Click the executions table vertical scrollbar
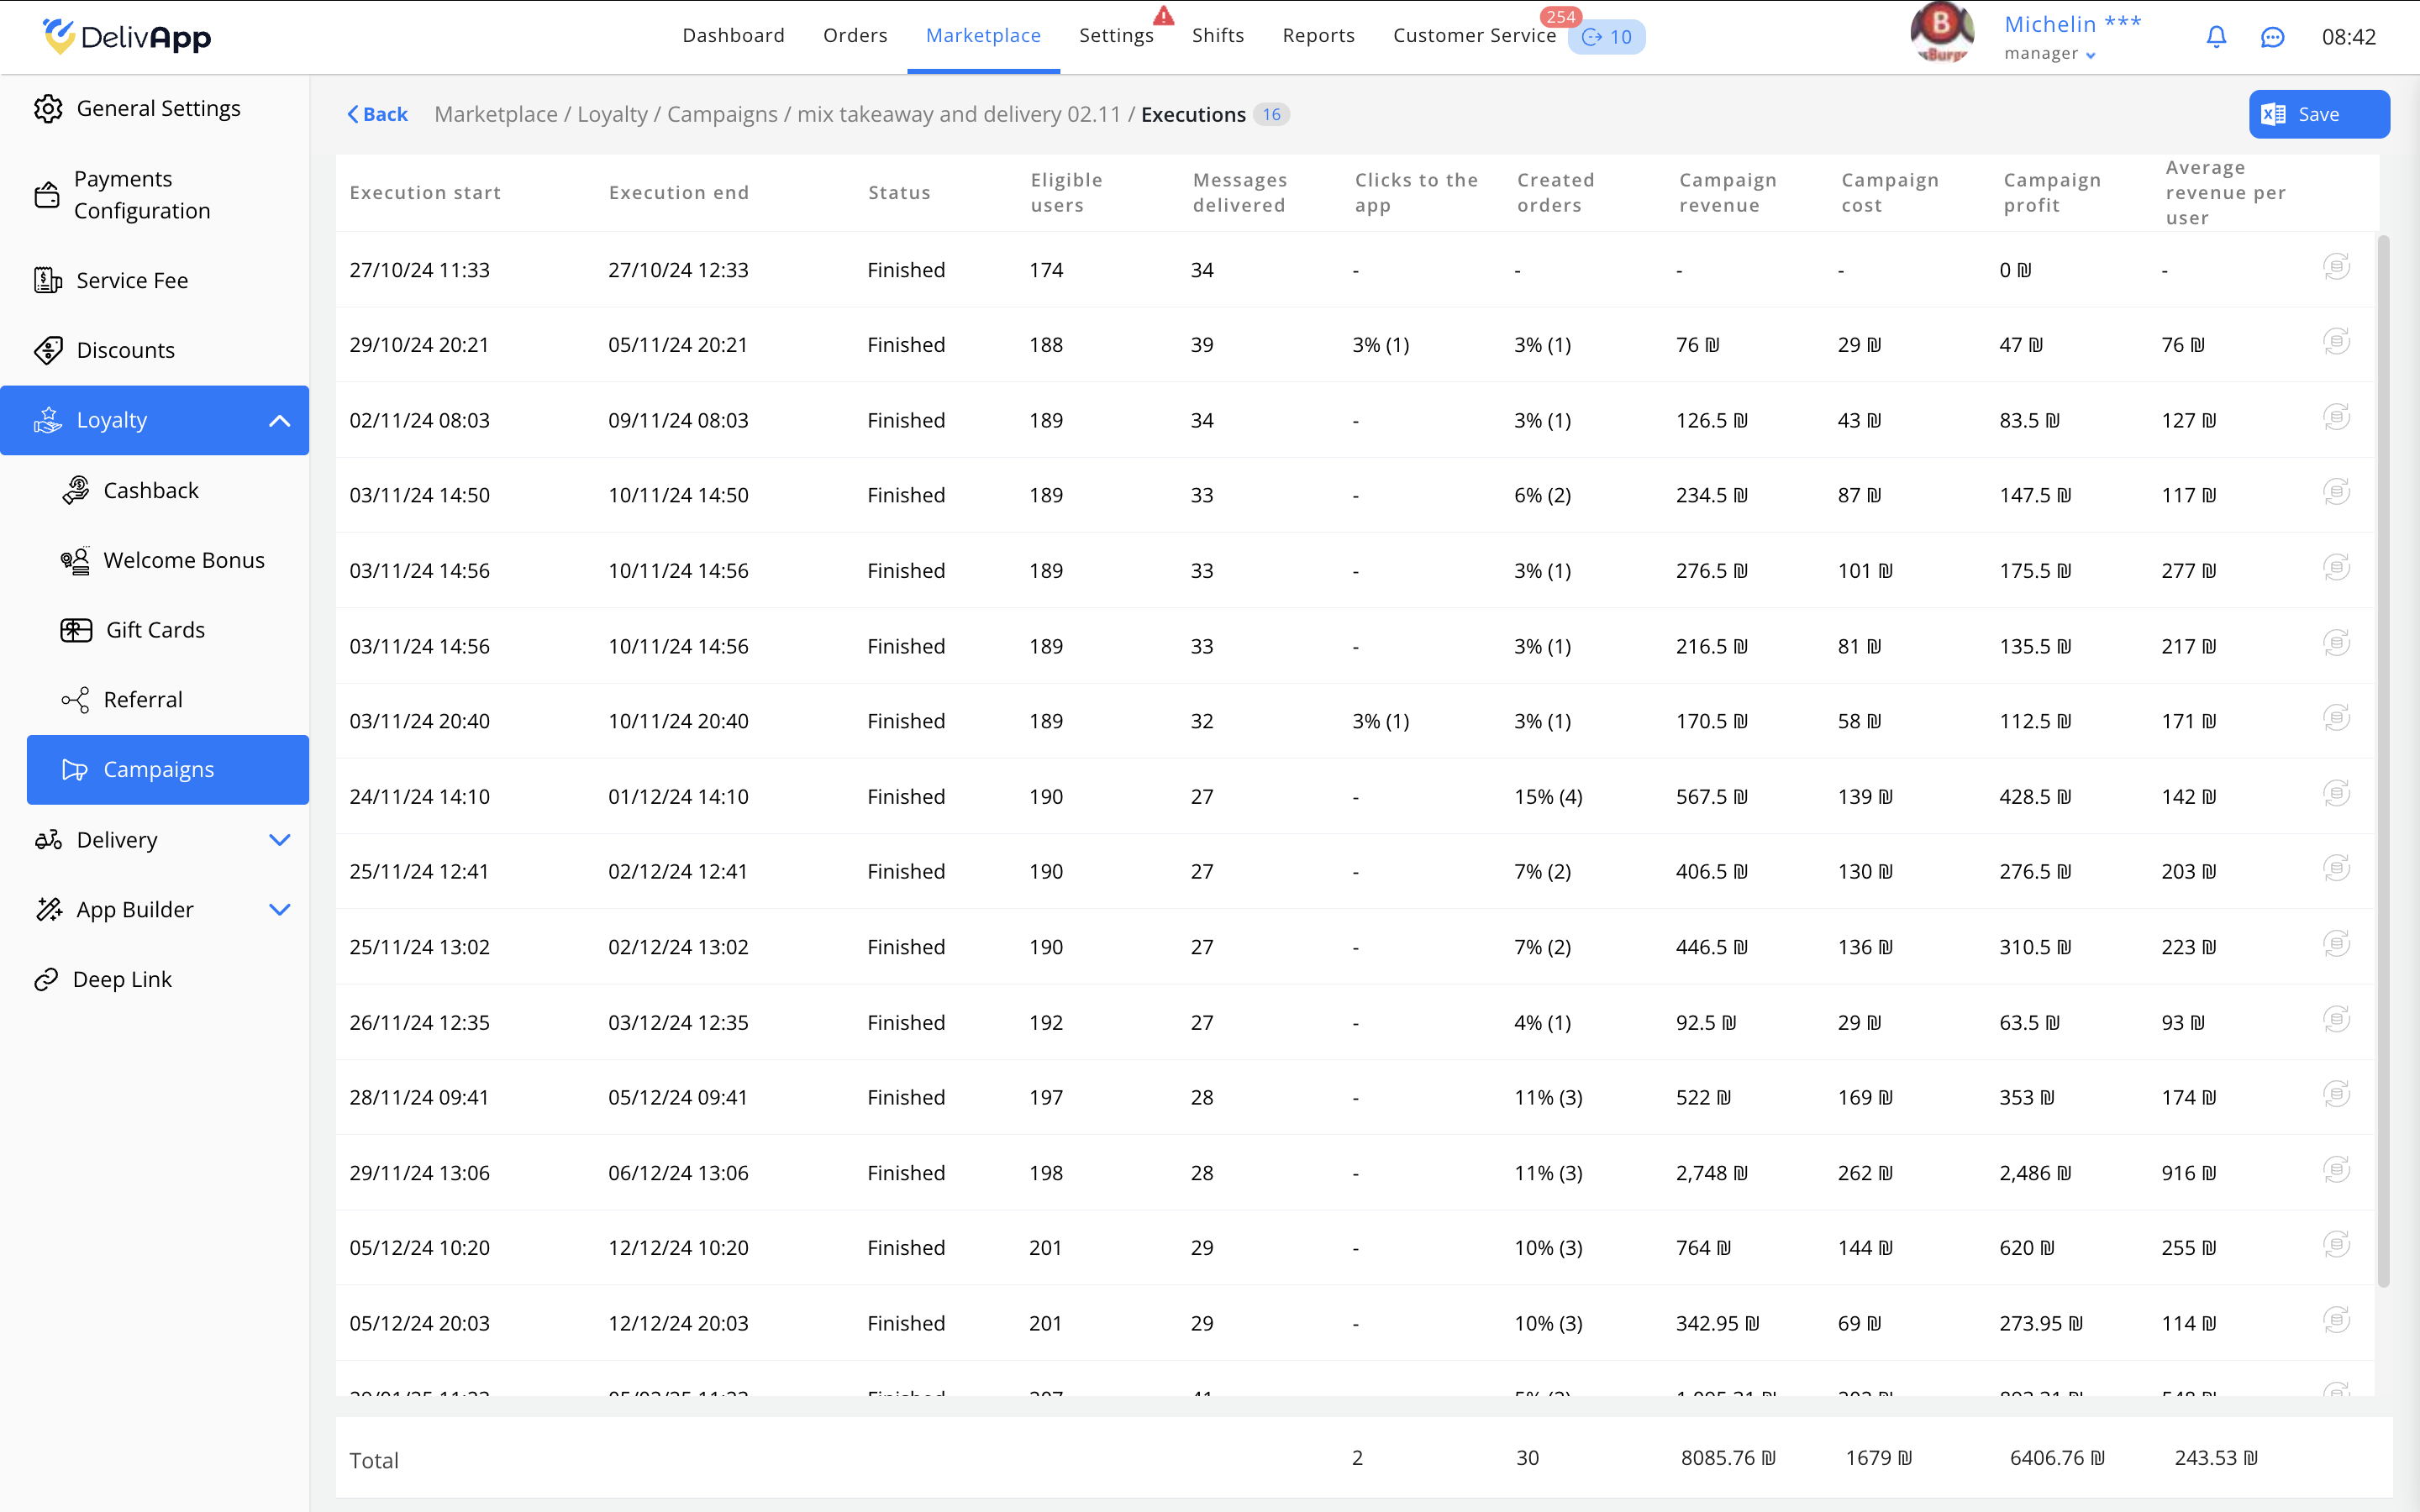Viewport: 2420px width, 1512px height. (x=2383, y=760)
